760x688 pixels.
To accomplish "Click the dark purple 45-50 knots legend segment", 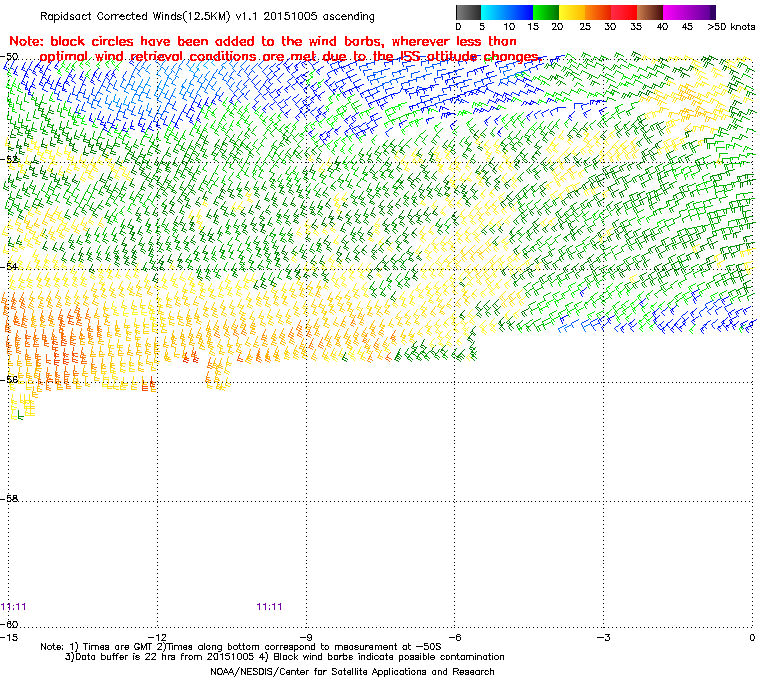I will coord(702,12).
